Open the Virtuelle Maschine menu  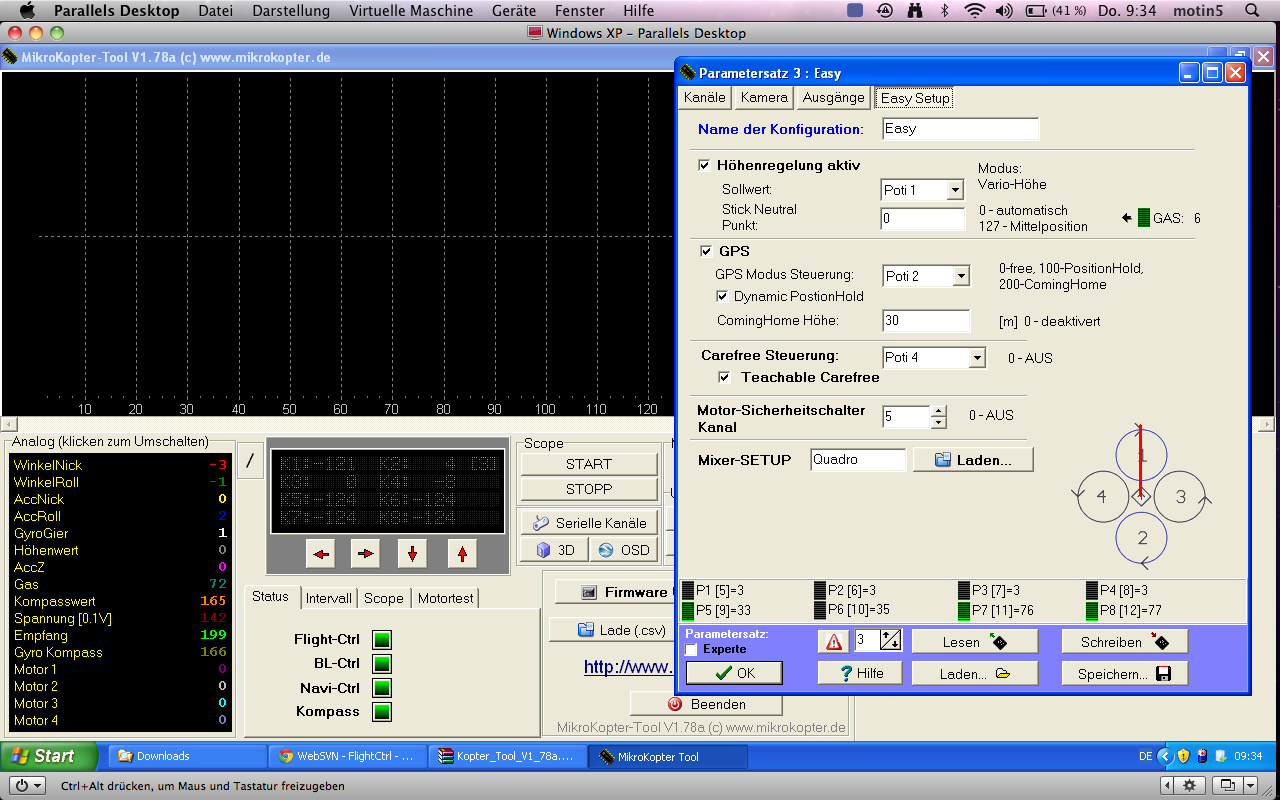411,11
